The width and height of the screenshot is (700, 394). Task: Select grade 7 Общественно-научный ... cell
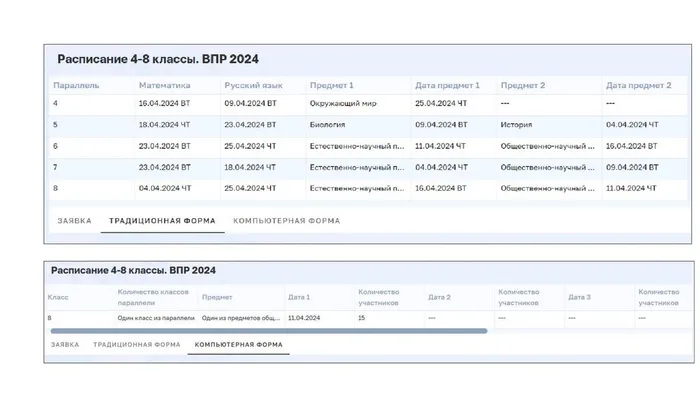pos(547,167)
